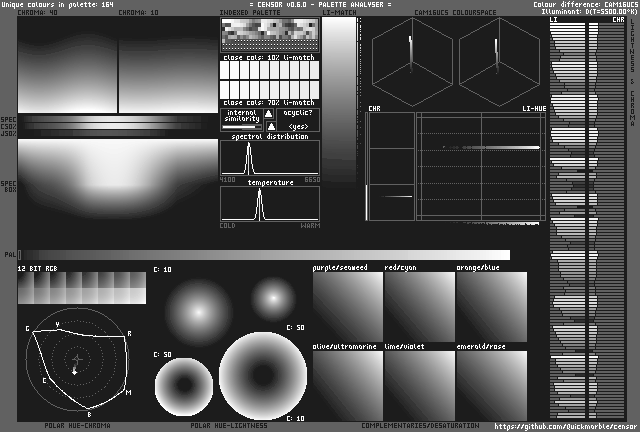Click the indexed palette thumbnail grid
Image resolution: width=640 pixels, height=432 pixels.
tap(269, 35)
